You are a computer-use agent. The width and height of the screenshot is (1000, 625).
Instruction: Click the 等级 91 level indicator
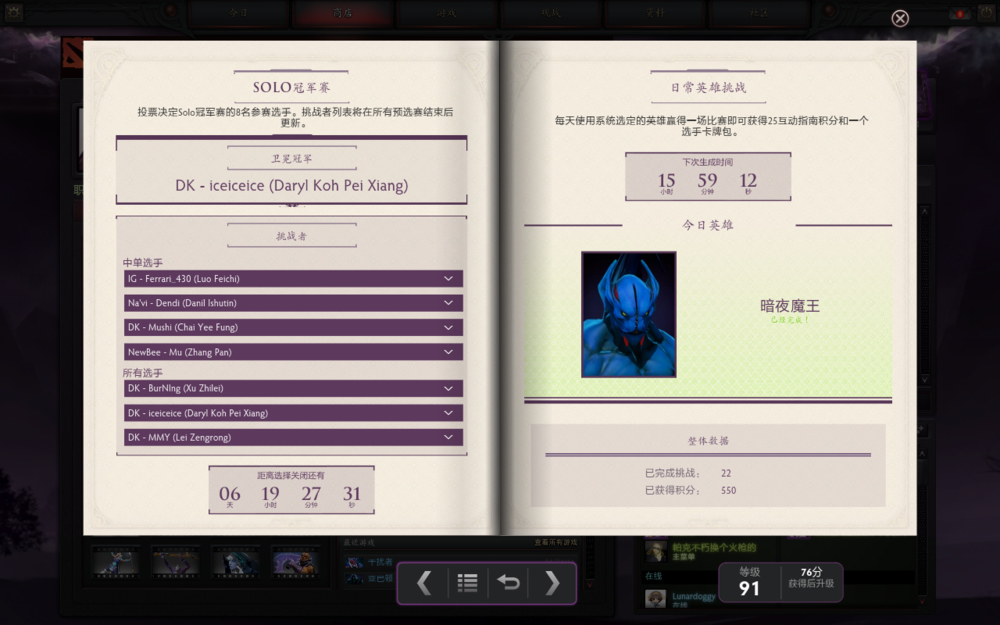point(749,582)
